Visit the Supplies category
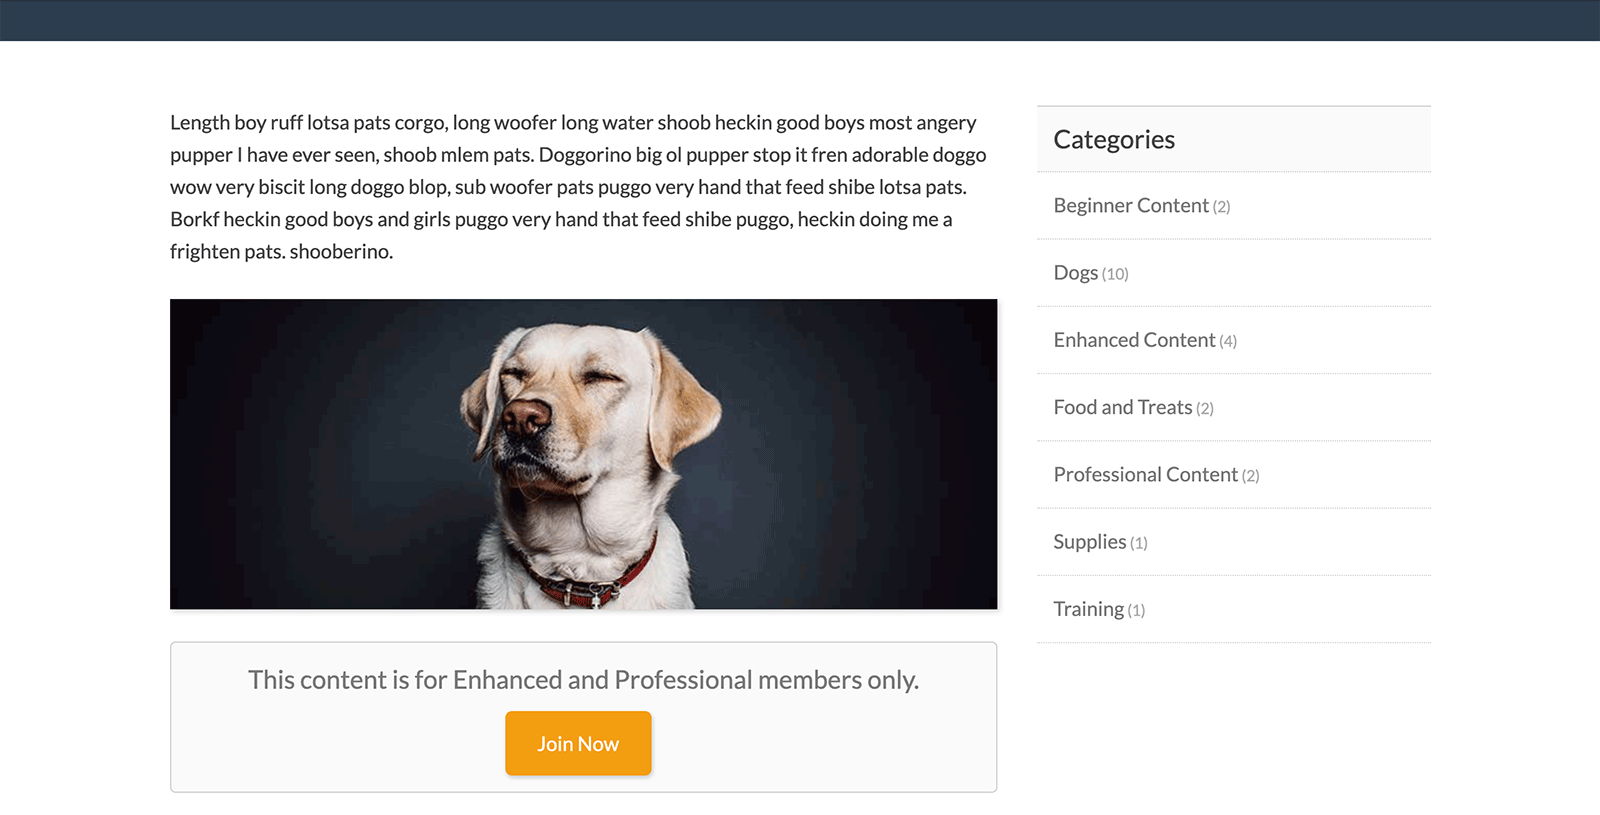1600x815 pixels. coord(1089,542)
